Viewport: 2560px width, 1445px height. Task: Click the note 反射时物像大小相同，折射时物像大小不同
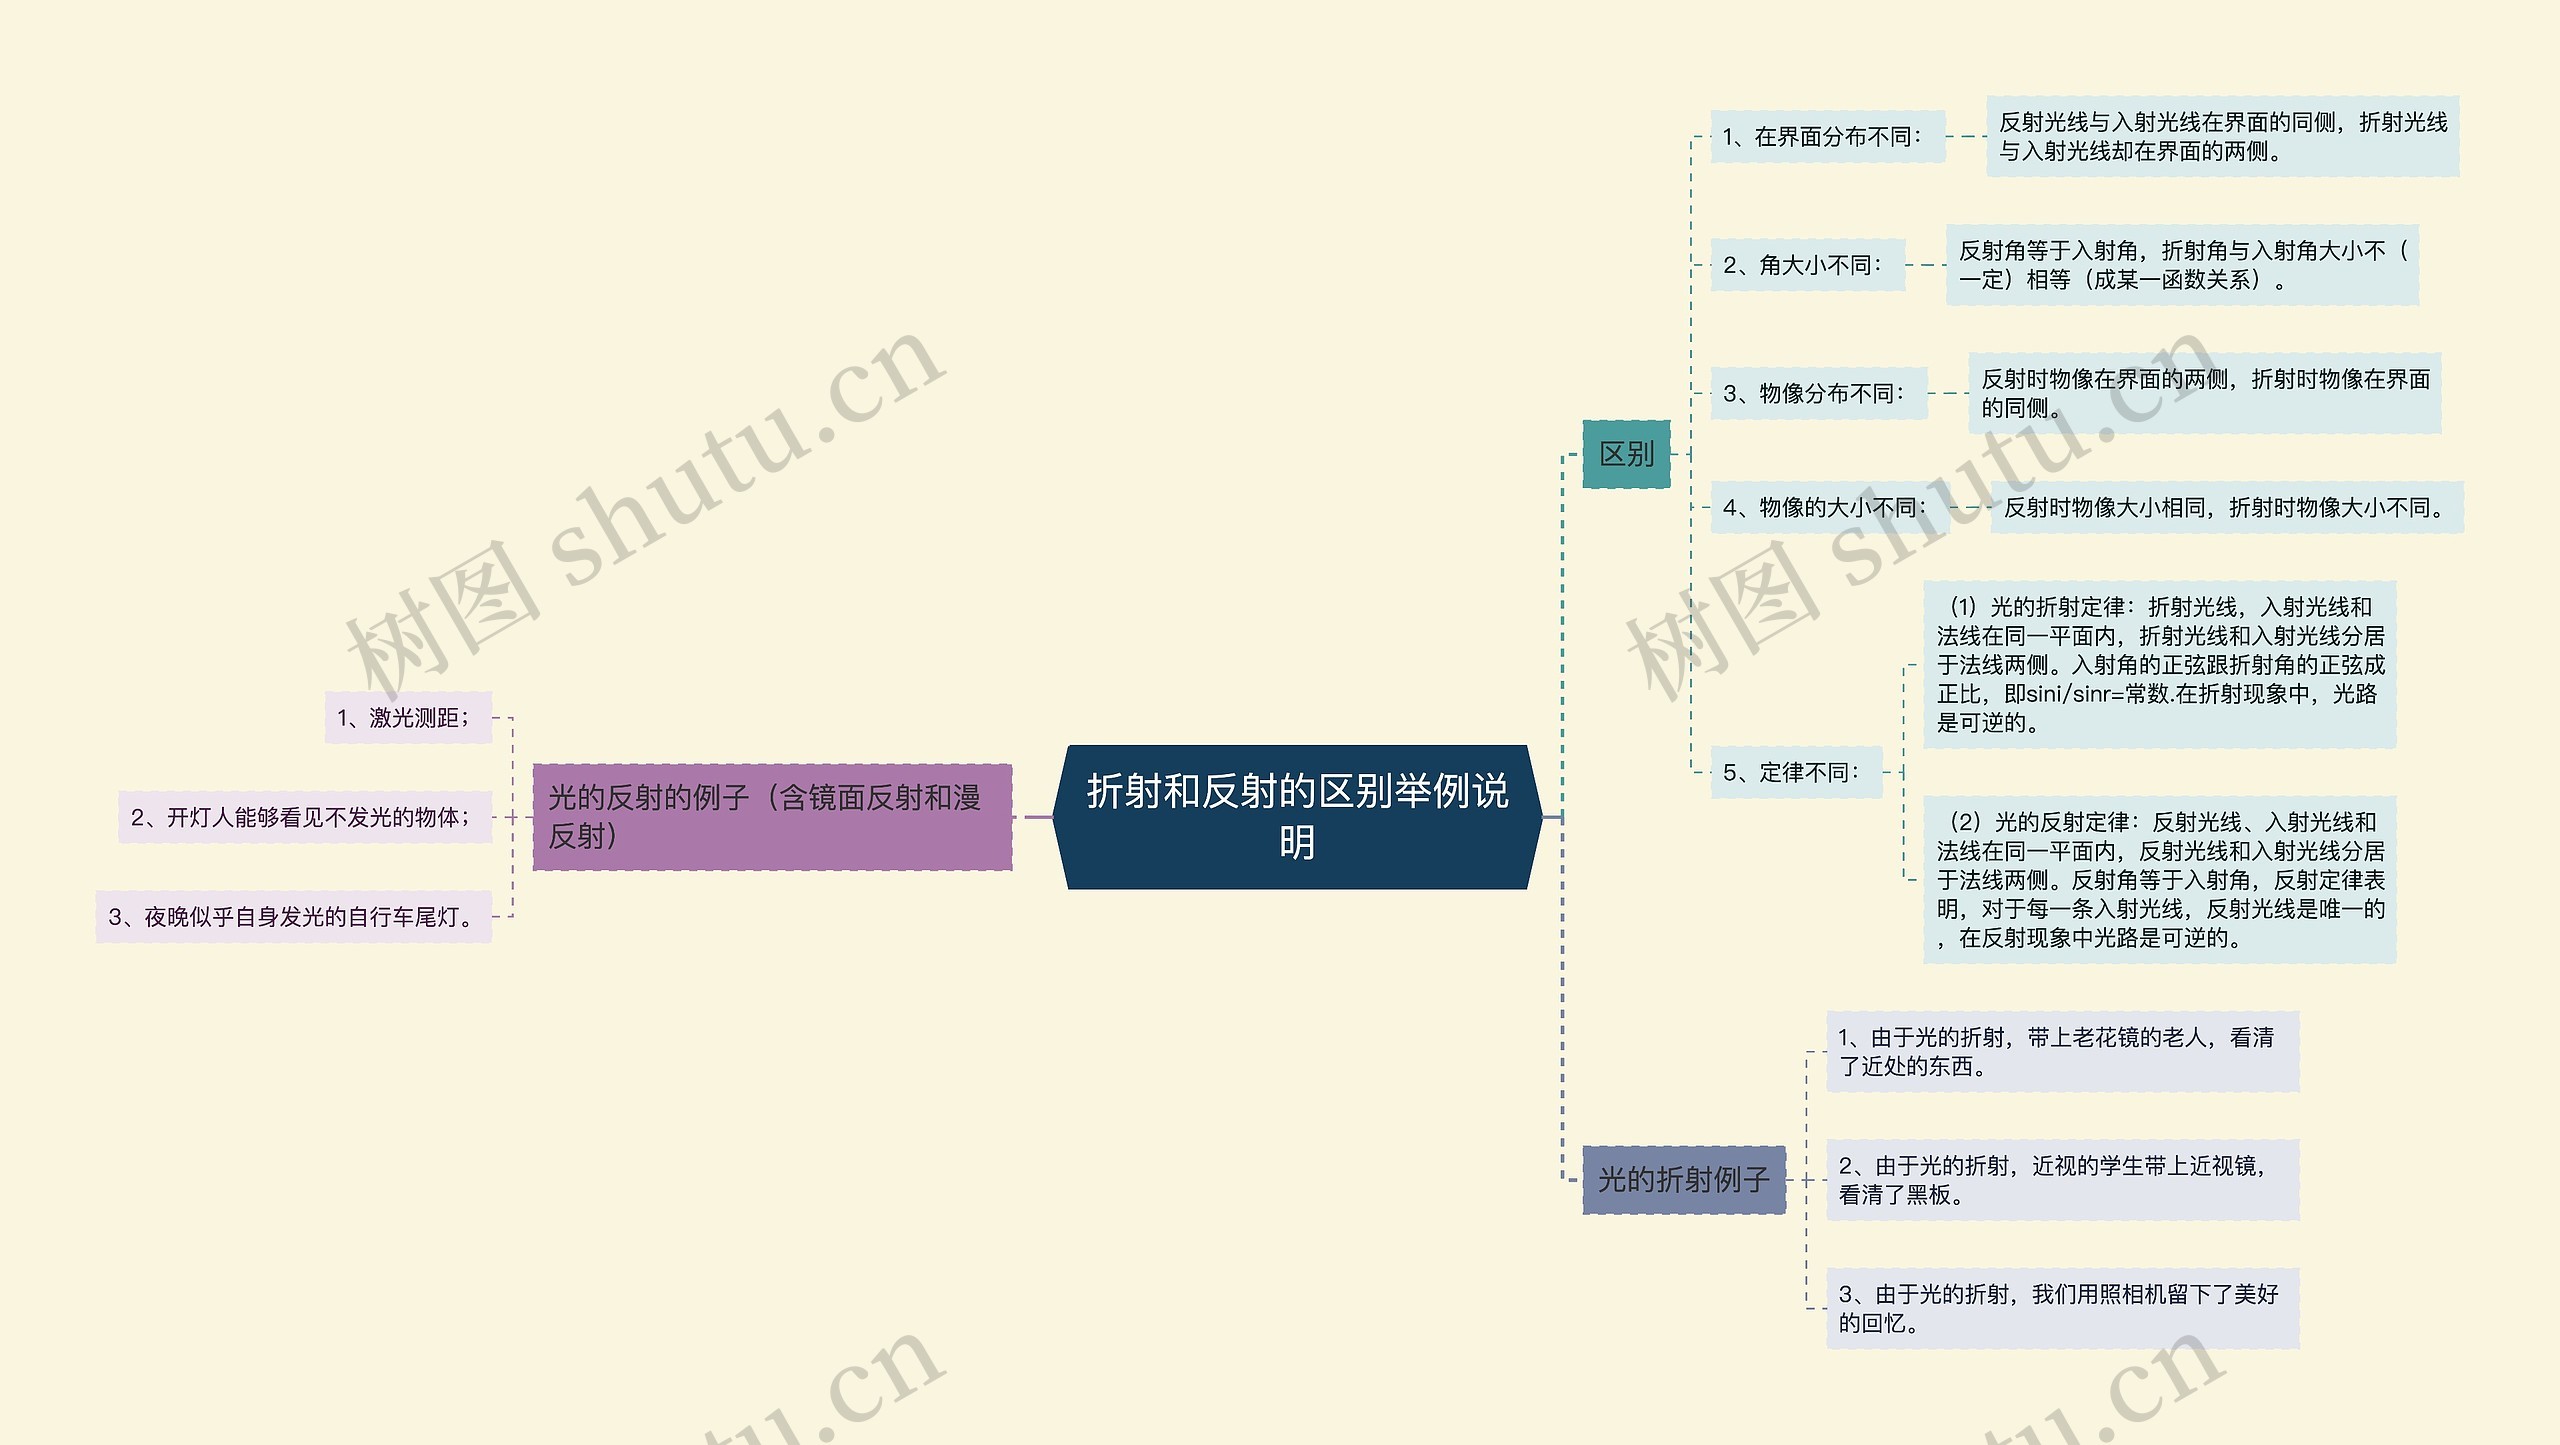(2226, 508)
